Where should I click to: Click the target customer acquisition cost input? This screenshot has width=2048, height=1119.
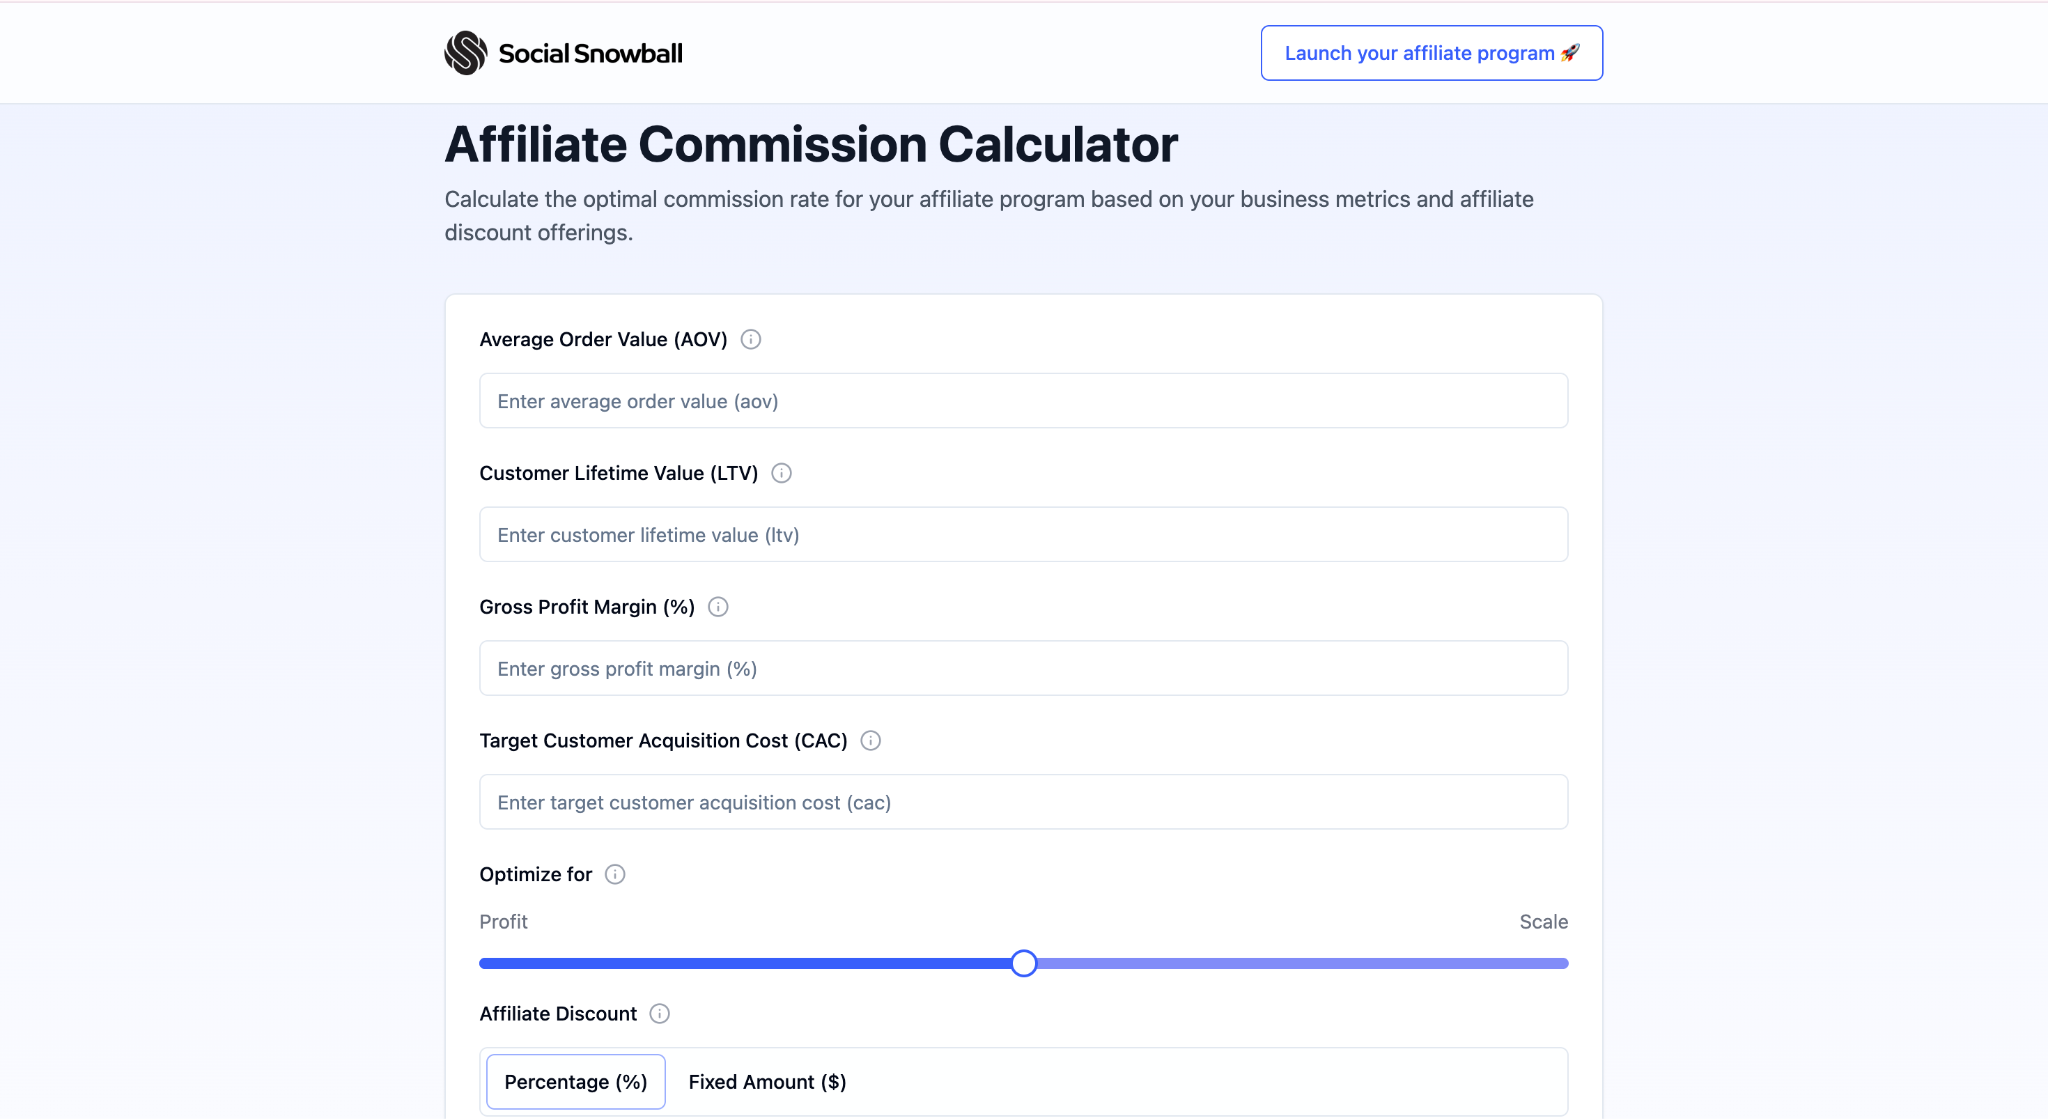(1024, 802)
